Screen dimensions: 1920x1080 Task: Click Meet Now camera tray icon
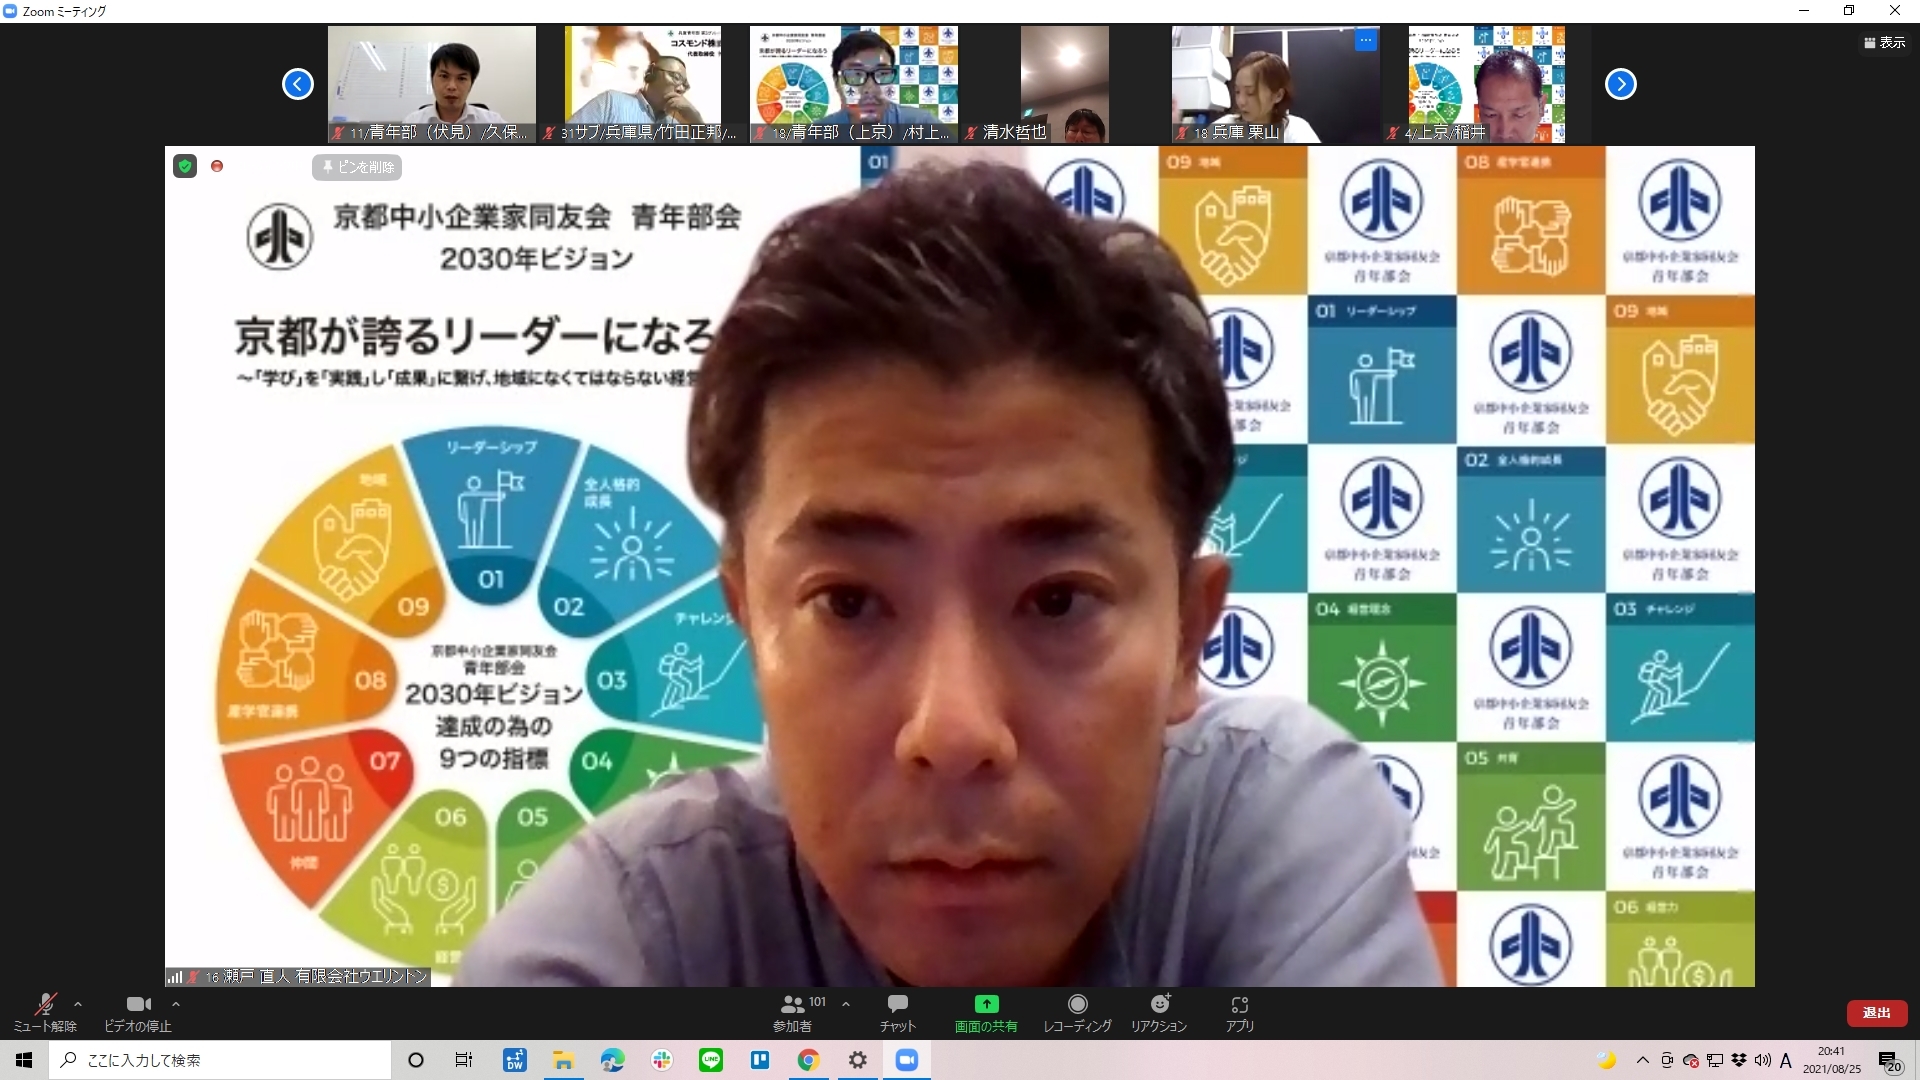[x=1667, y=1060]
